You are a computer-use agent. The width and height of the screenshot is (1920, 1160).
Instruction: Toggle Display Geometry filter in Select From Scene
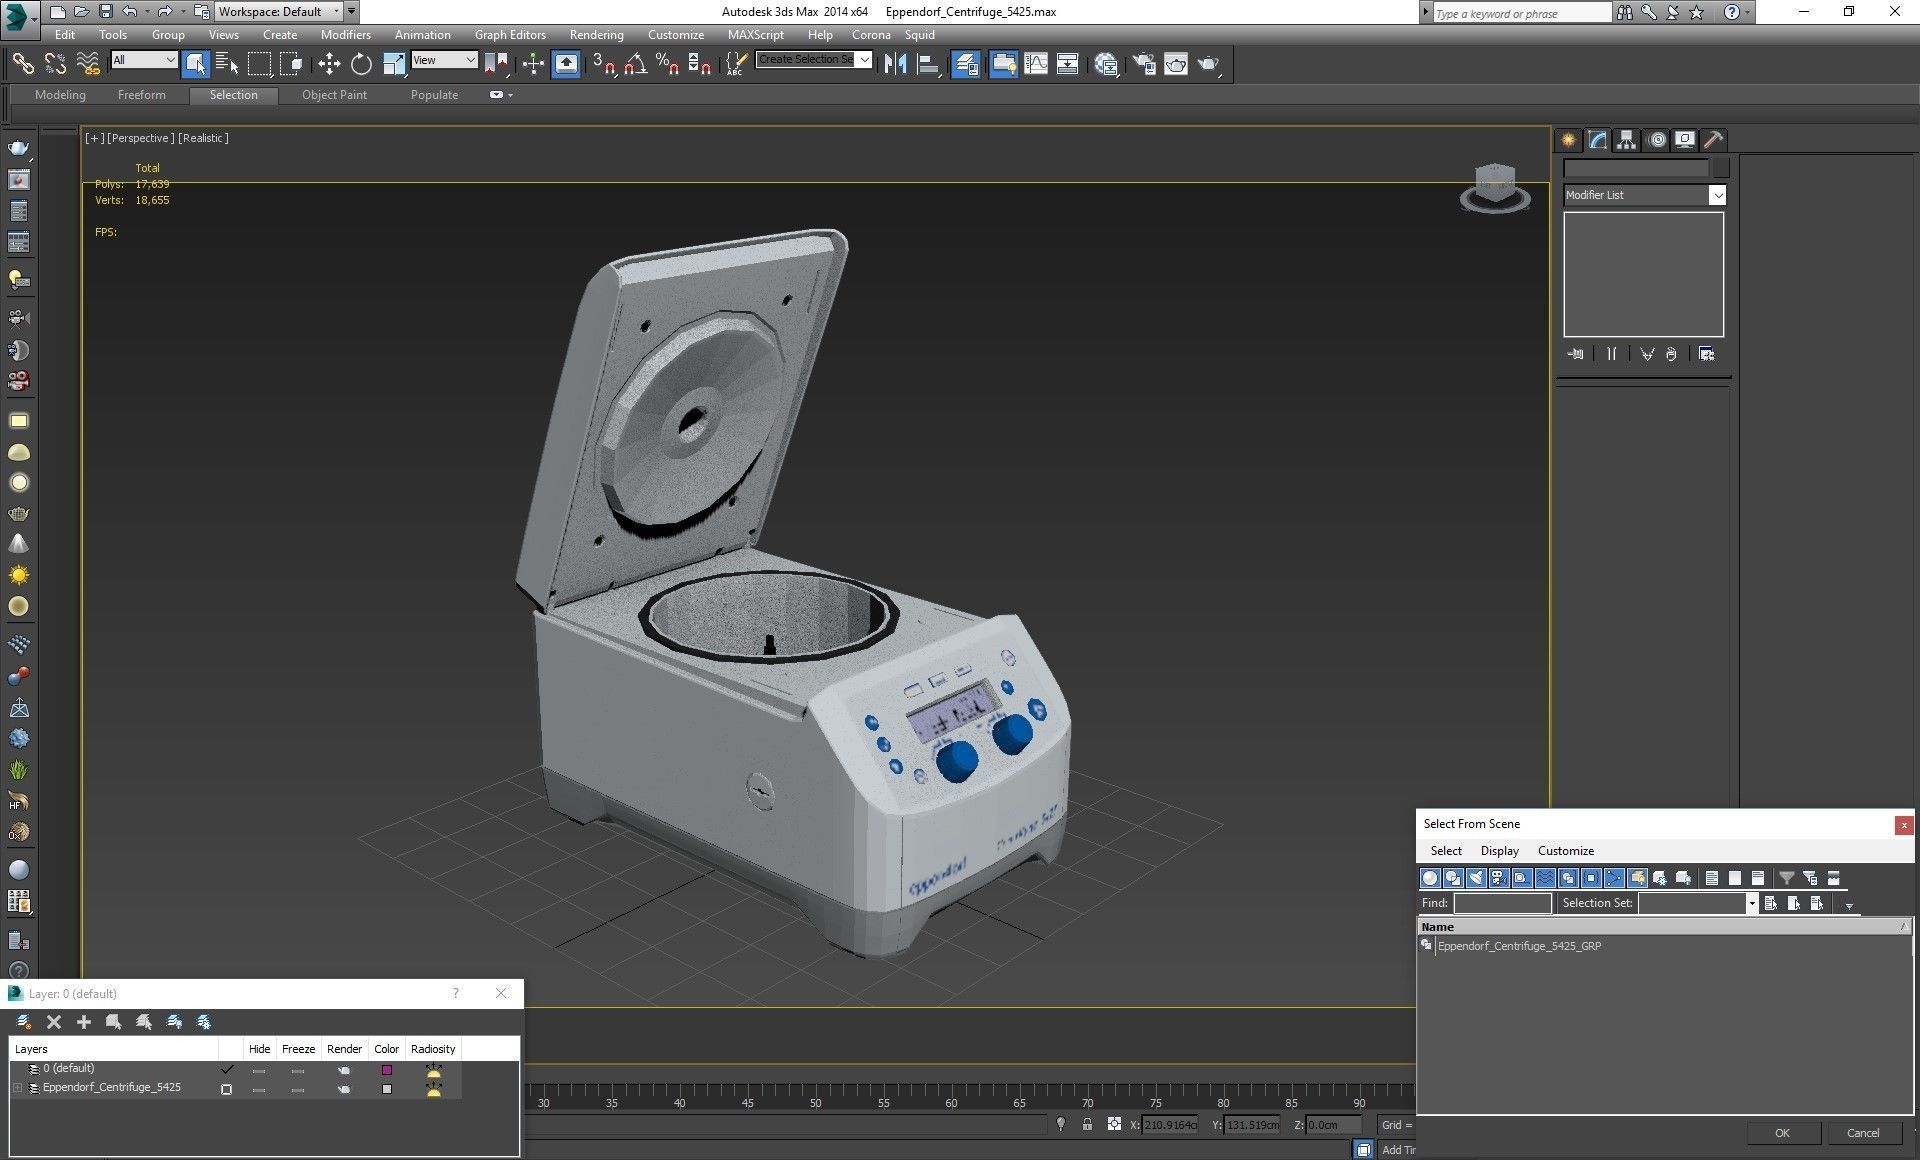tap(1430, 878)
